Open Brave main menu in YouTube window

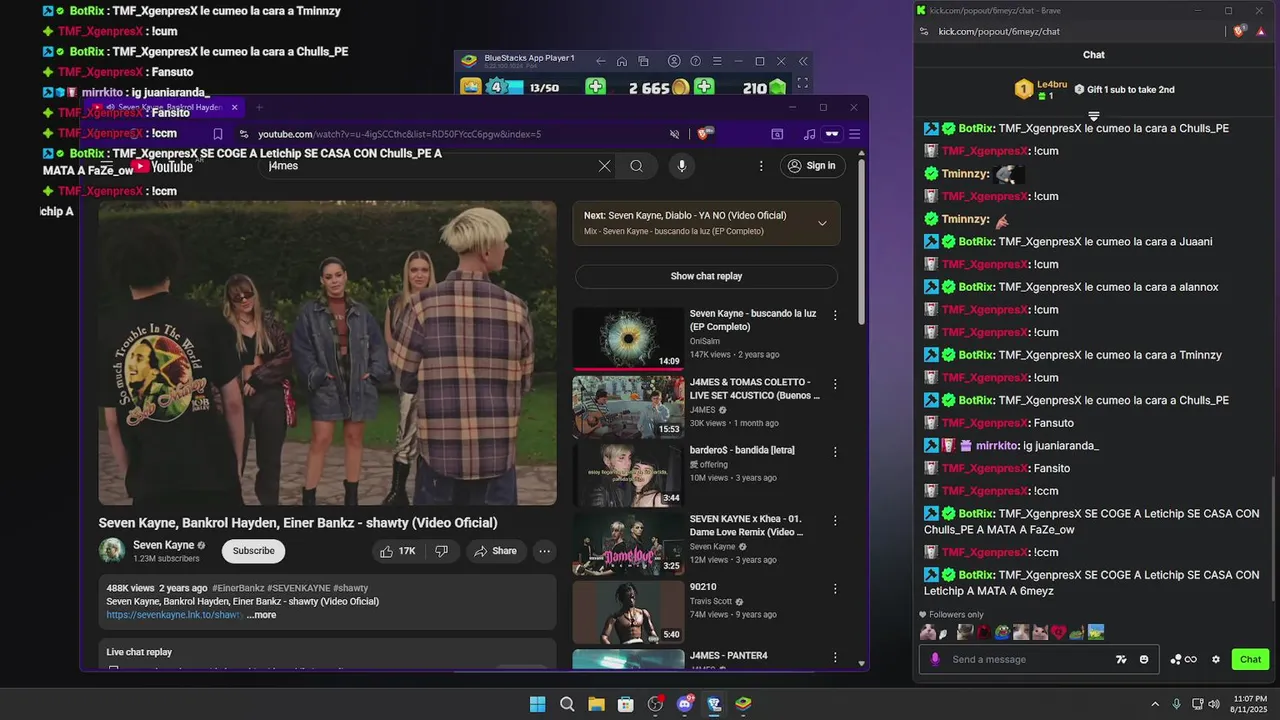point(854,134)
